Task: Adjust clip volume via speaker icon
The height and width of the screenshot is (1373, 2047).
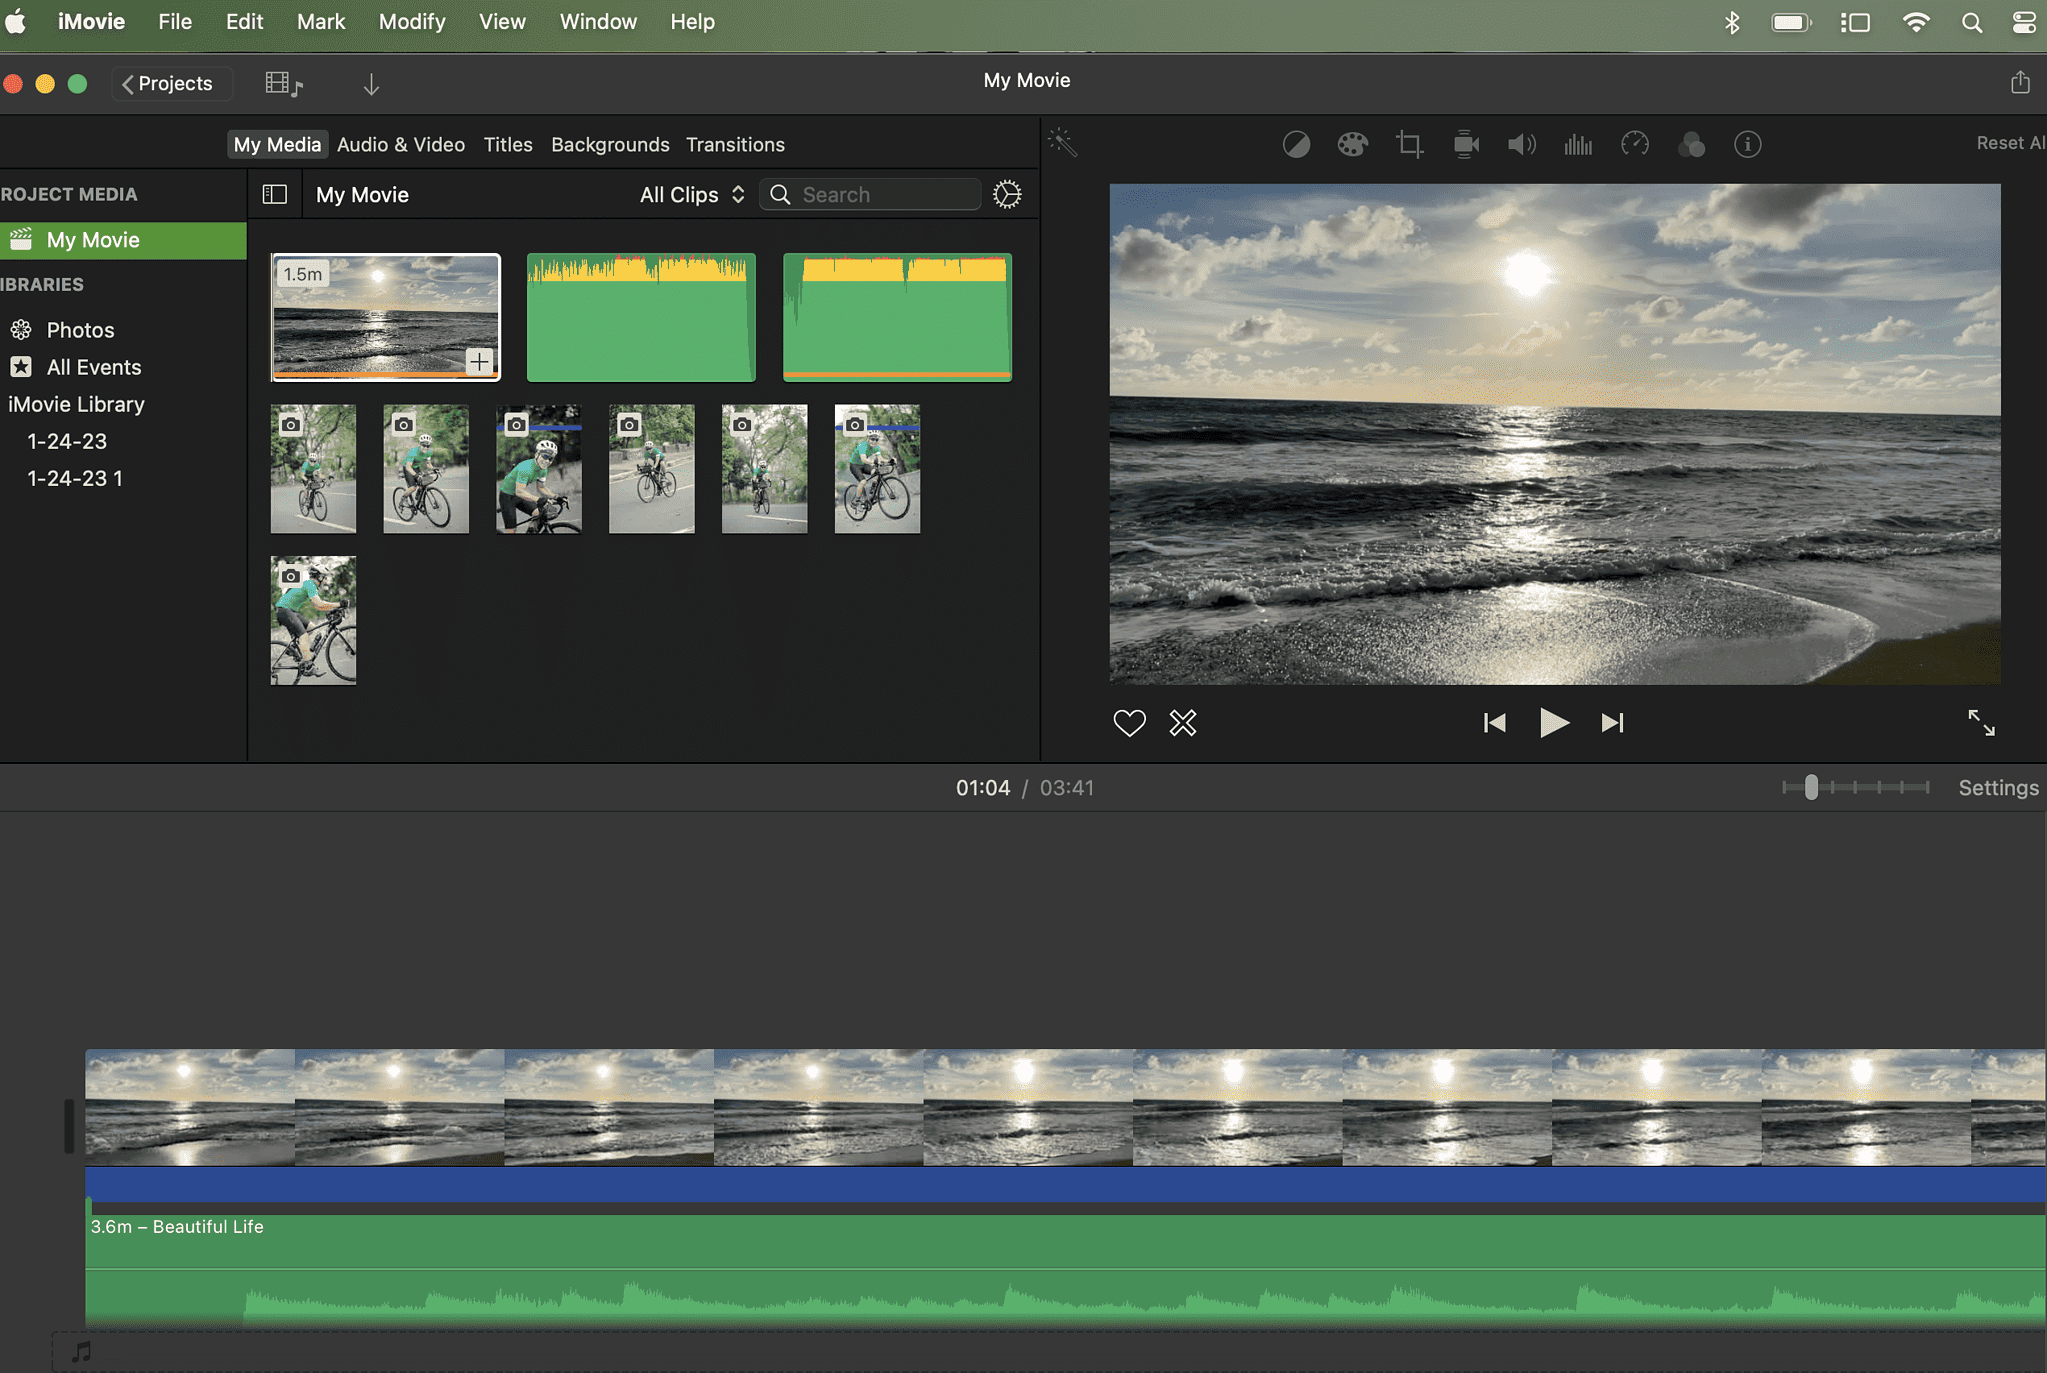Action: pyautogui.click(x=1520, y=144)
